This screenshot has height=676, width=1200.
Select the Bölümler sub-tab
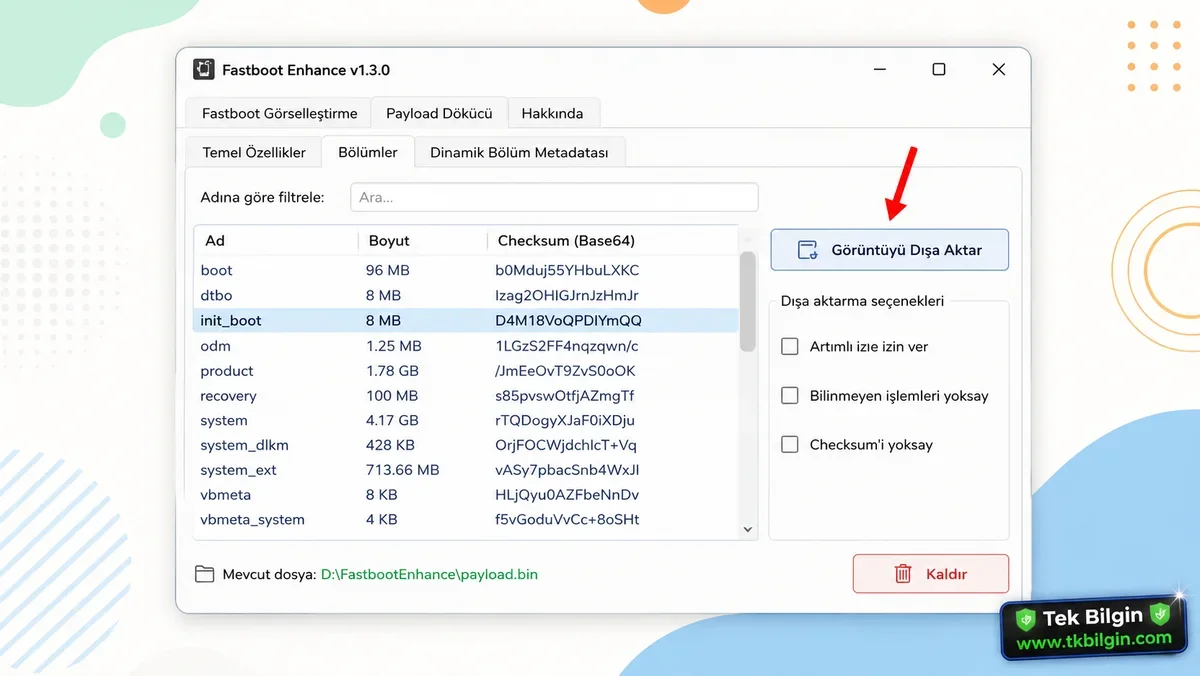pyautogui.click(x=368, y=152)
